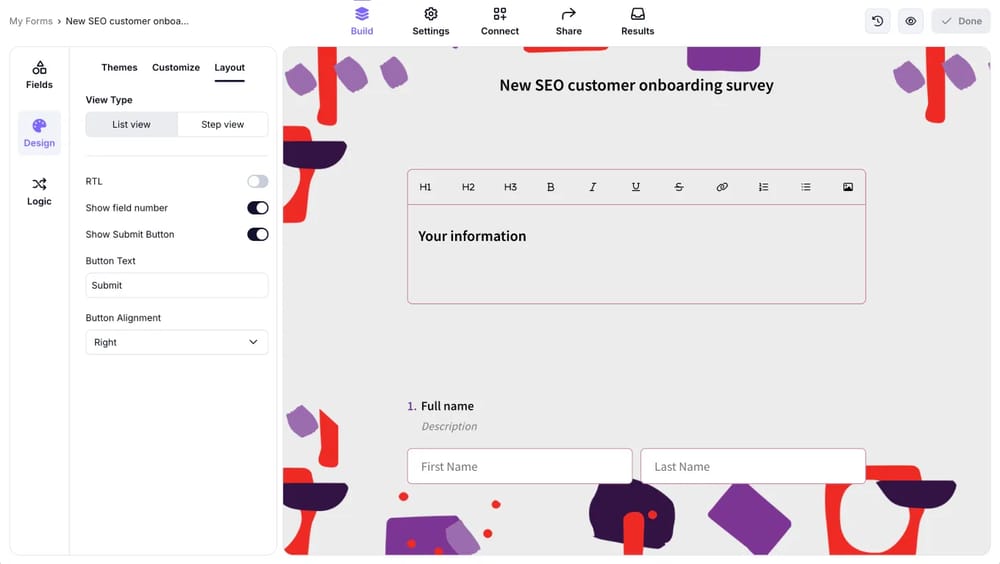
Task: Disable Show field number toggle
Action: [x=257, y=208]
